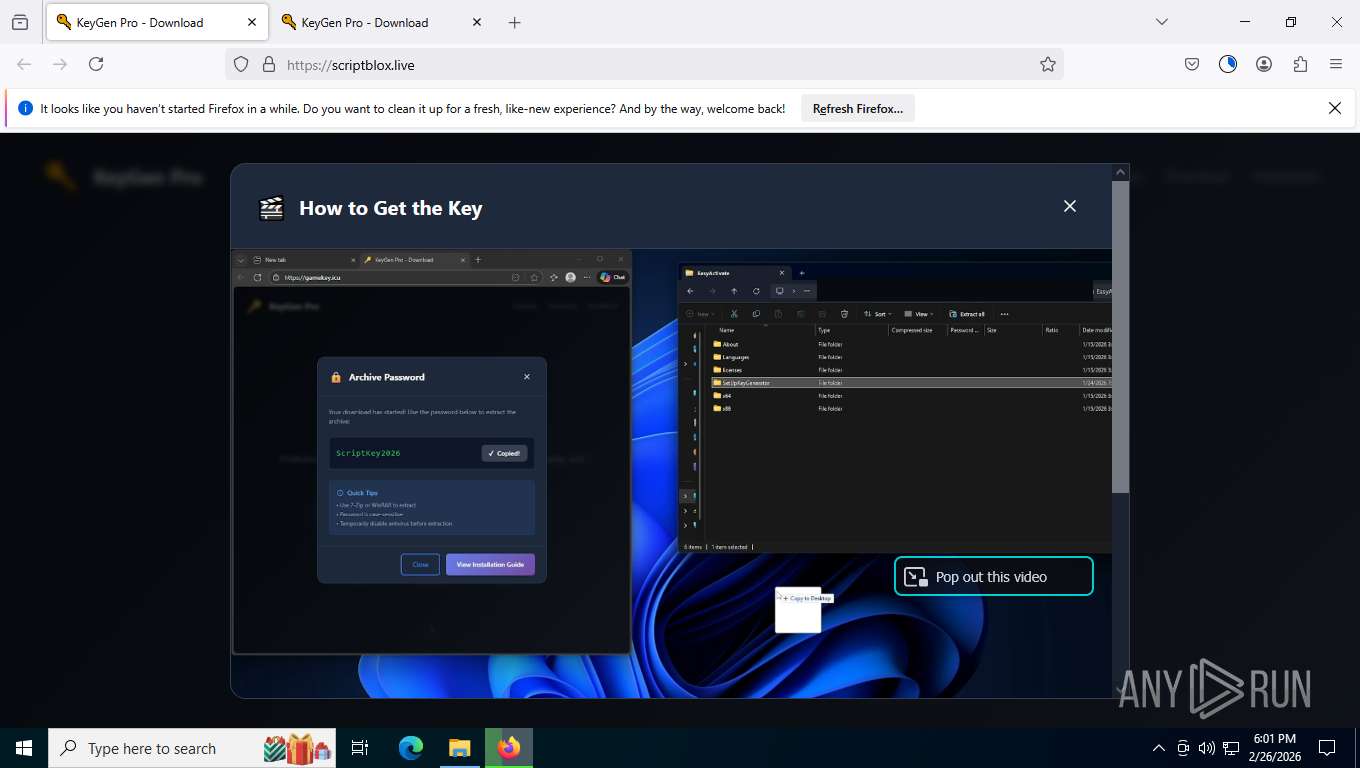Select the Firefox taskbar icon
This screenshot has height=768, width=1360.
coord(509,748)
